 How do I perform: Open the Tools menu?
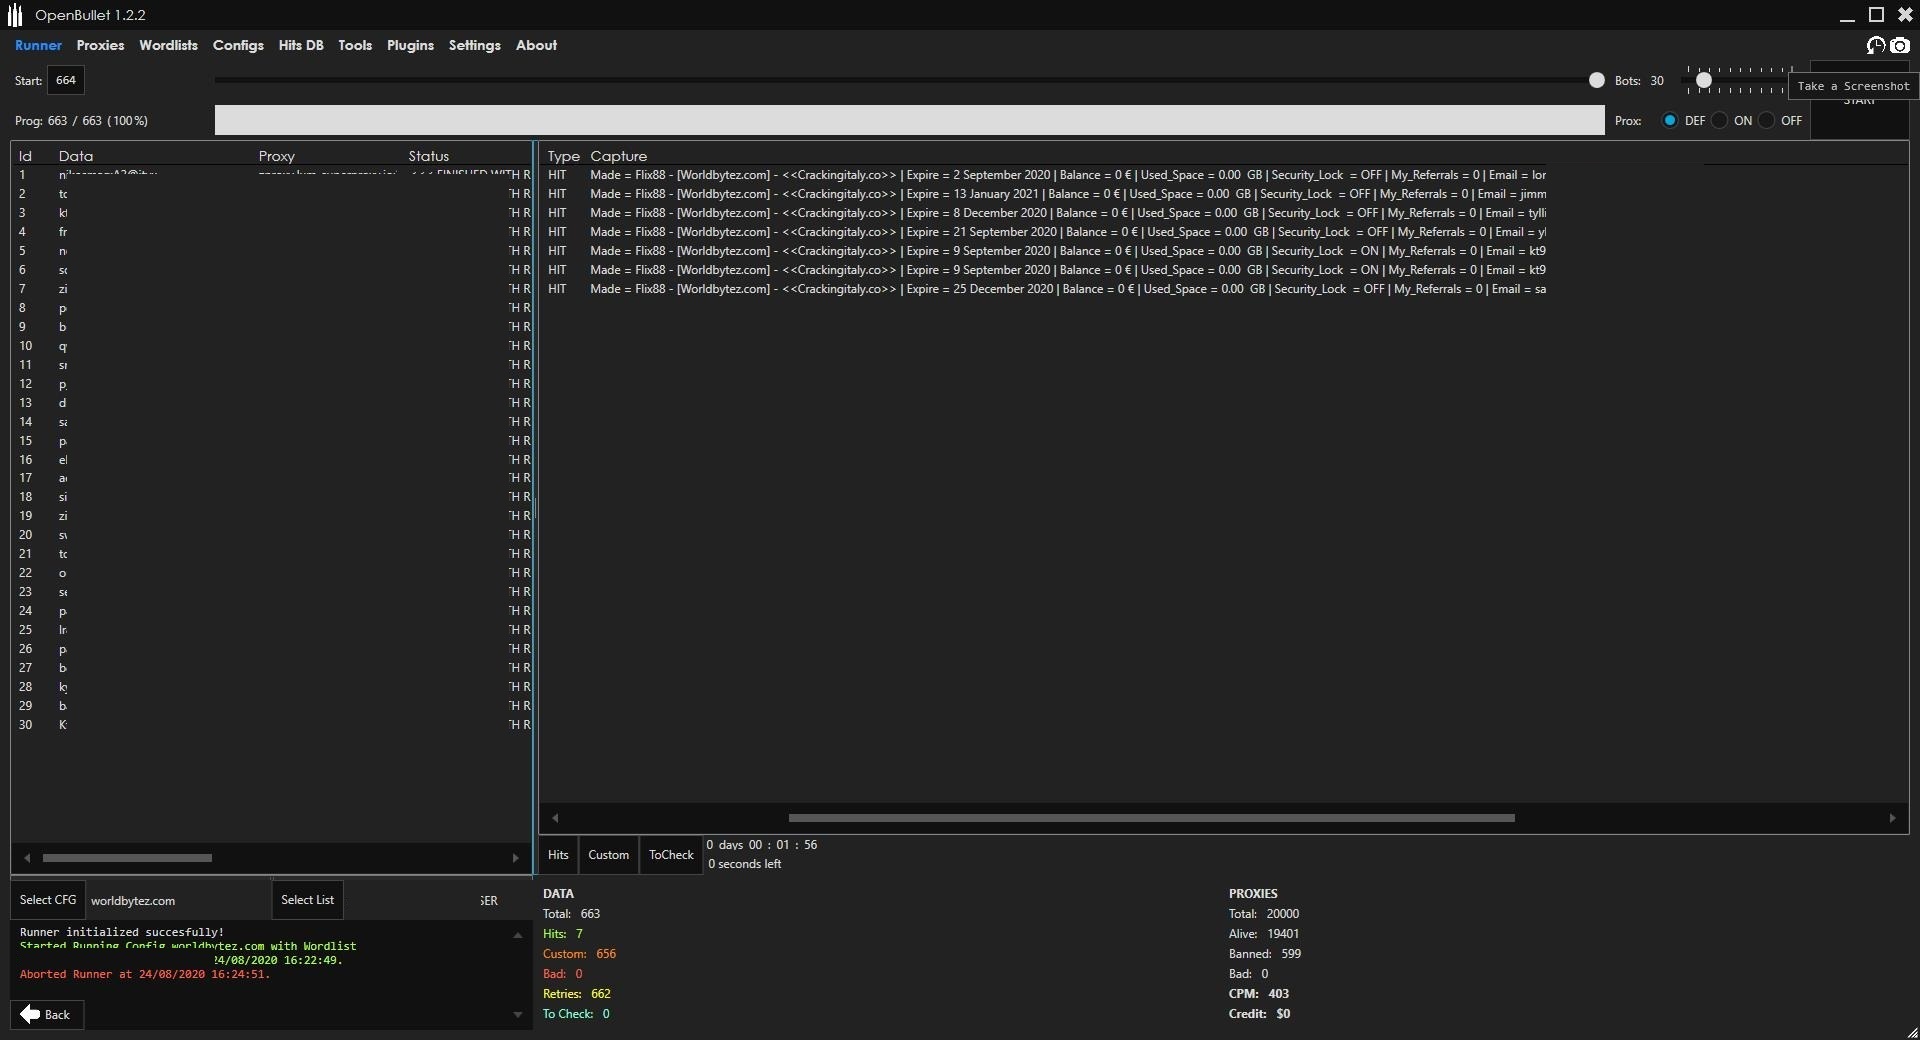355,45
